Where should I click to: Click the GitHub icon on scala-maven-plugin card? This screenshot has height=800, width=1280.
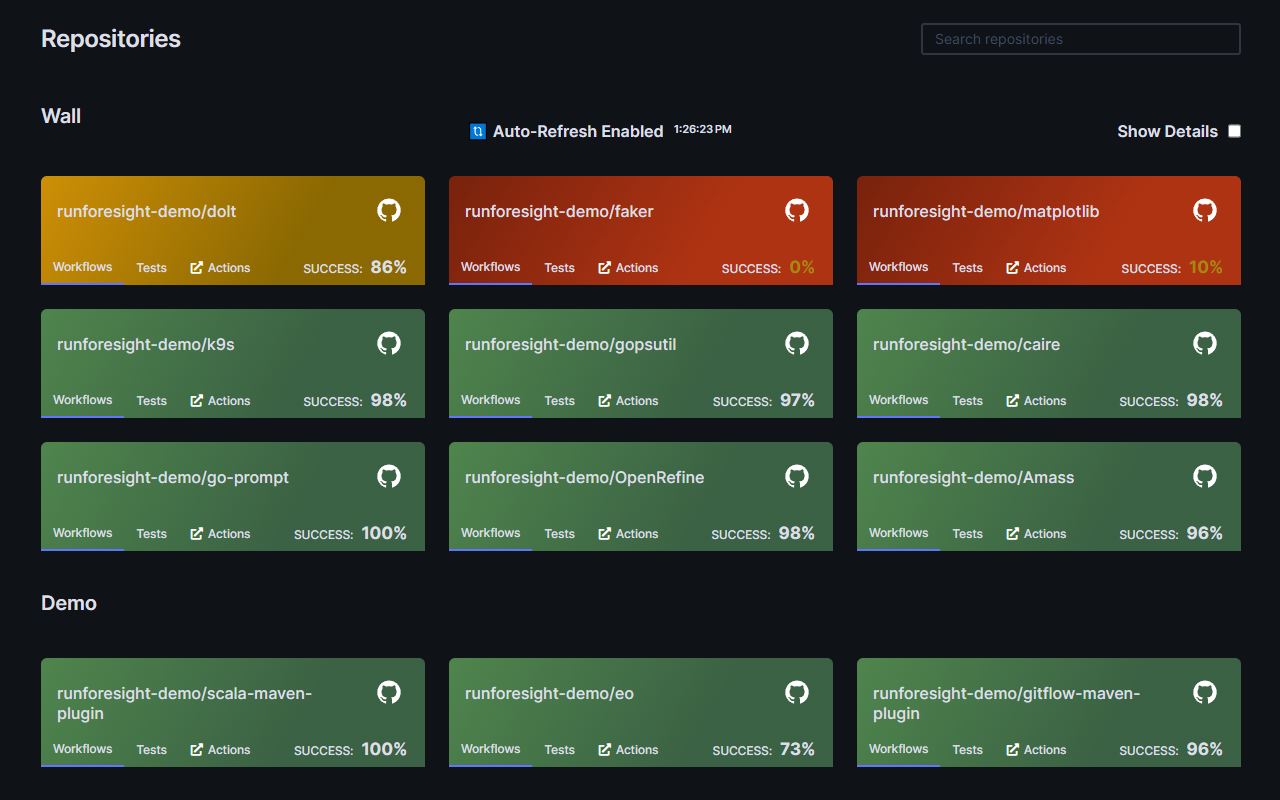388,692
